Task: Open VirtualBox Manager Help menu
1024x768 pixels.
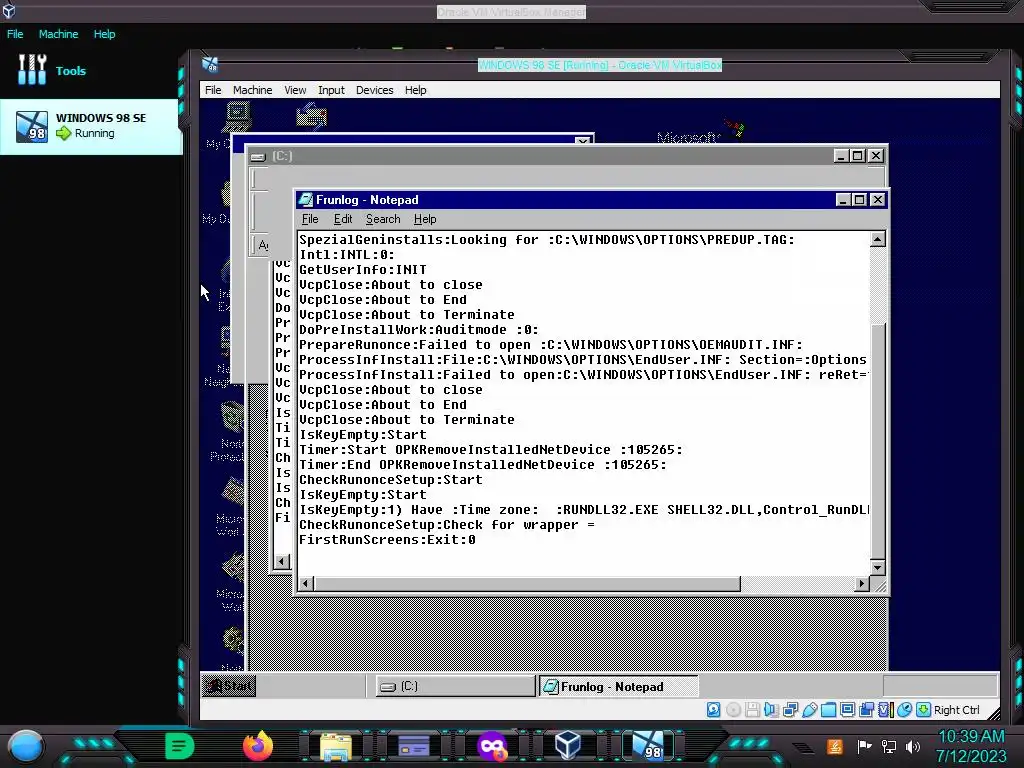Action: pyautogui.click(x=104, y=34)
